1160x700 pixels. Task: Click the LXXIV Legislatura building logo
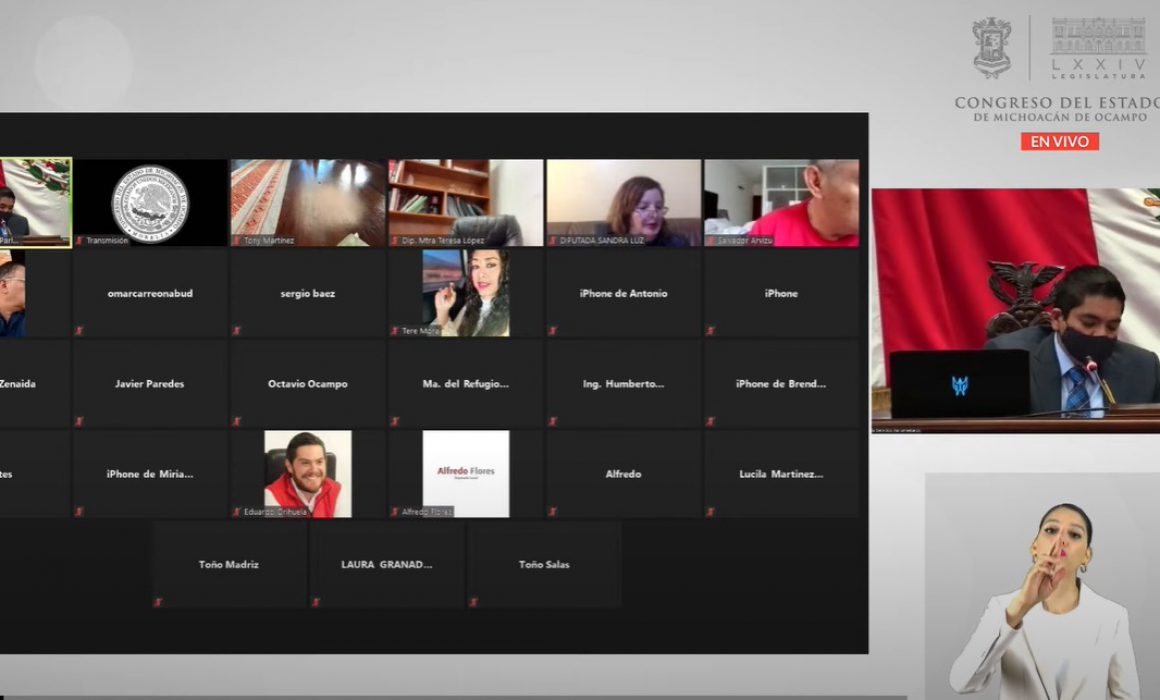tap(1099, 47)
